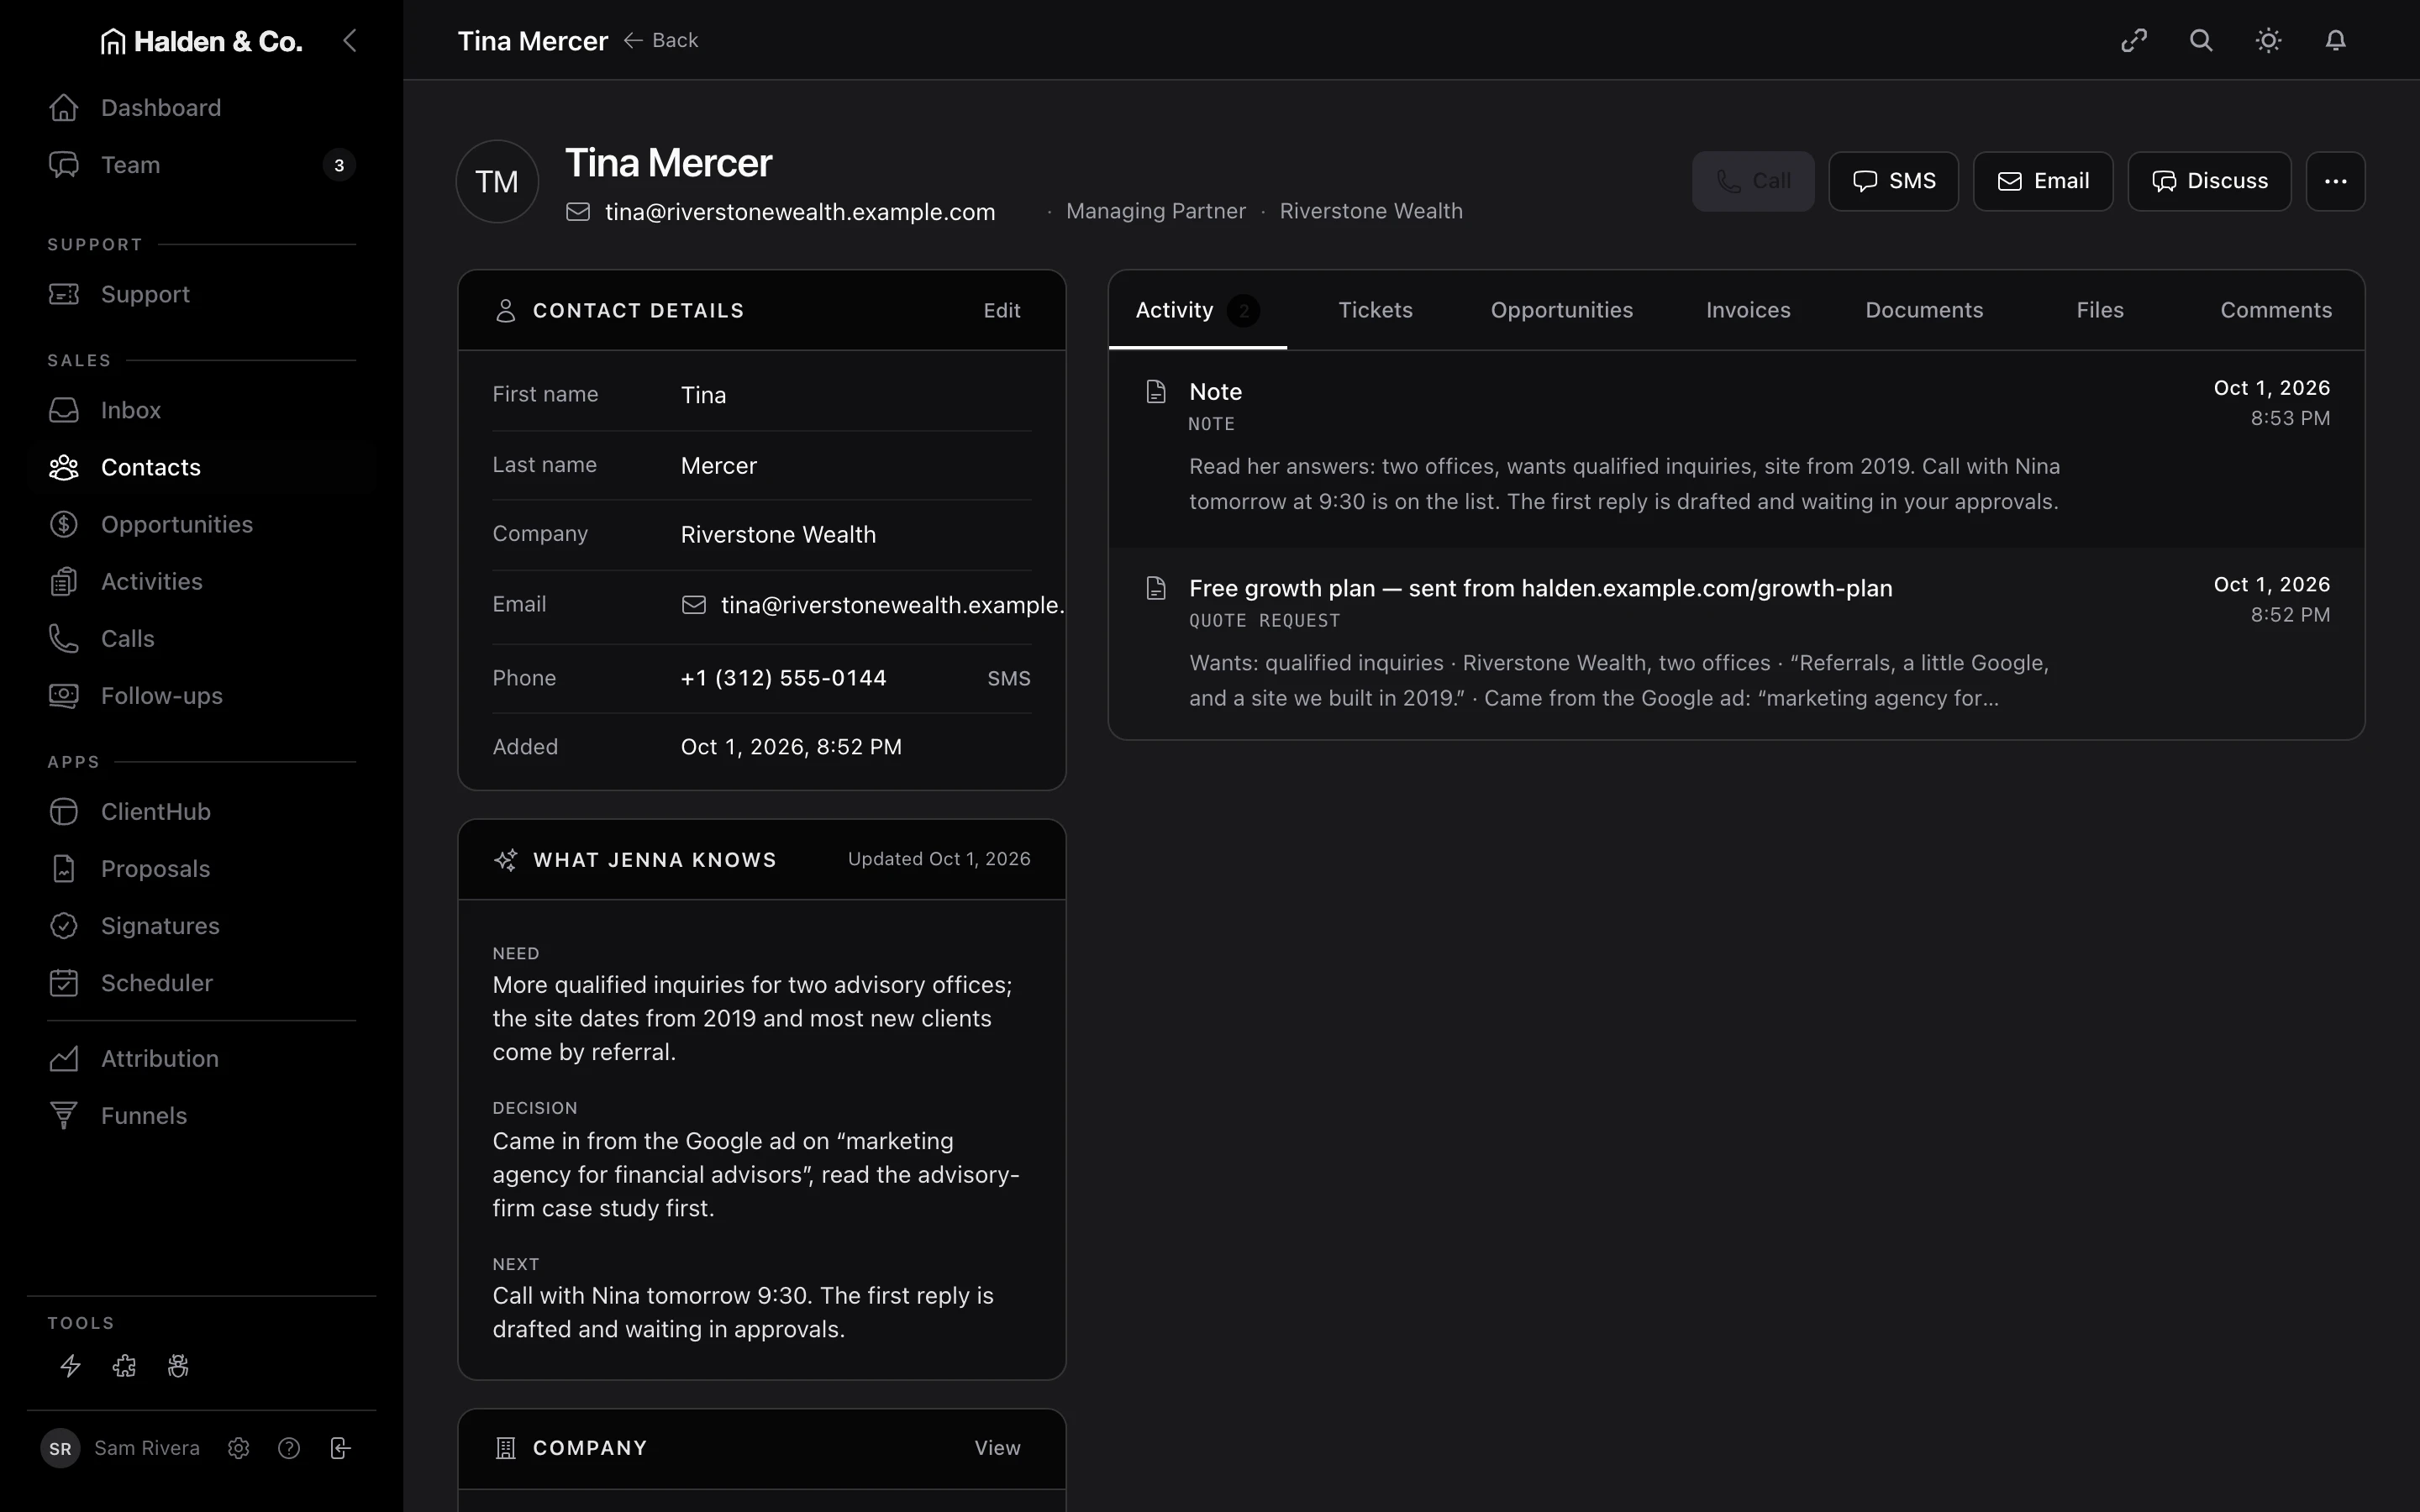Image resolution: width=2420 pixels, height=1512 pixels.
Task: Switch to the Documents tab
Action: [x=1924, y=310]
